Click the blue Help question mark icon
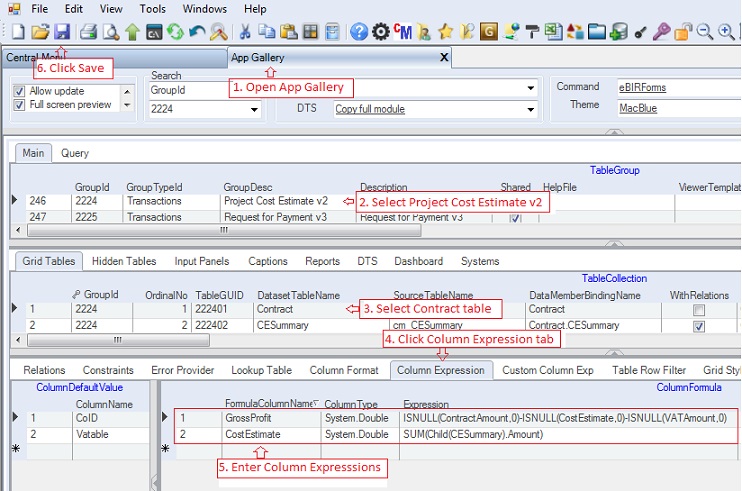This screenshot has width=742, height=491. pyautogui.click(x=359, y=32)
